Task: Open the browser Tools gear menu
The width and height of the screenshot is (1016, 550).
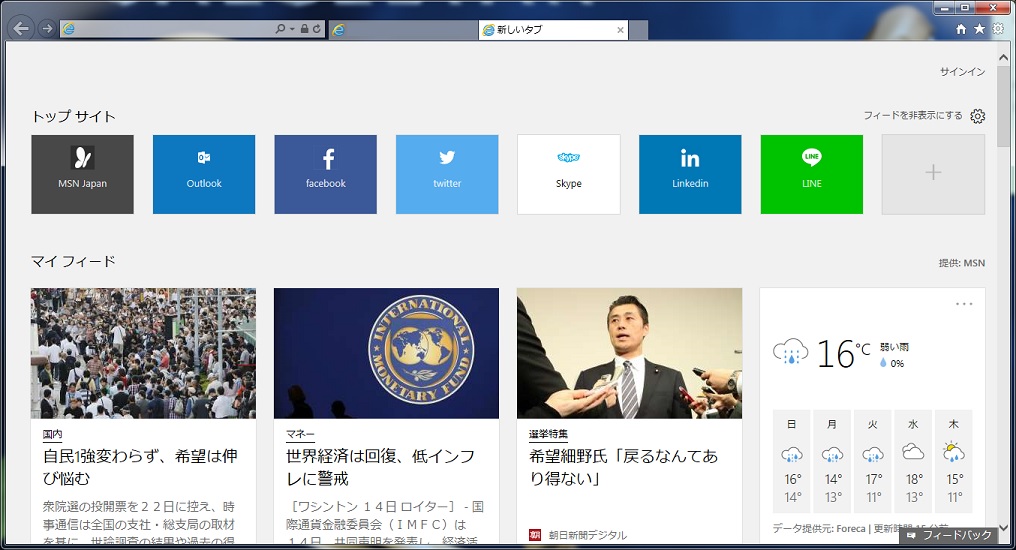Action: [998, 29]
